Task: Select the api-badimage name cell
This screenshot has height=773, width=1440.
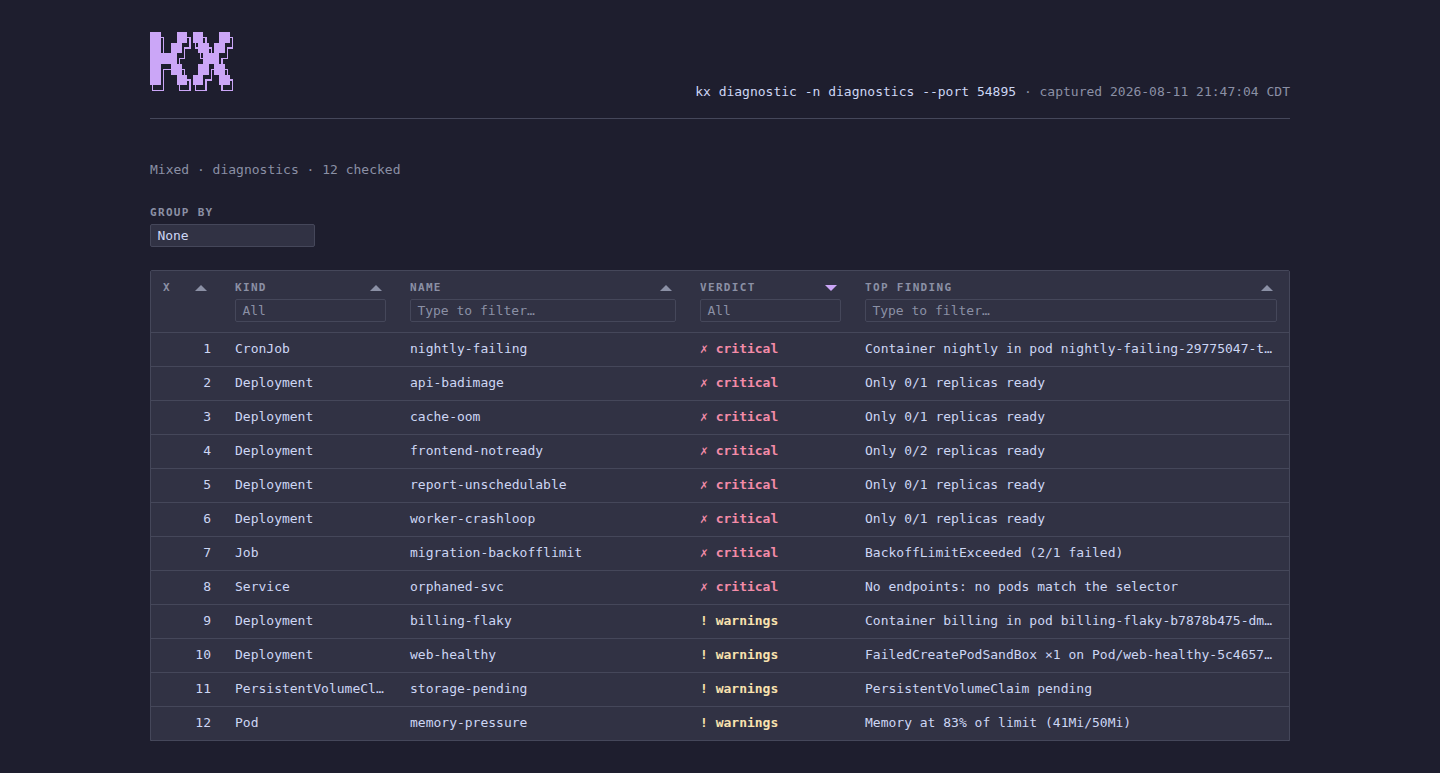Action: tap(457, 383)
